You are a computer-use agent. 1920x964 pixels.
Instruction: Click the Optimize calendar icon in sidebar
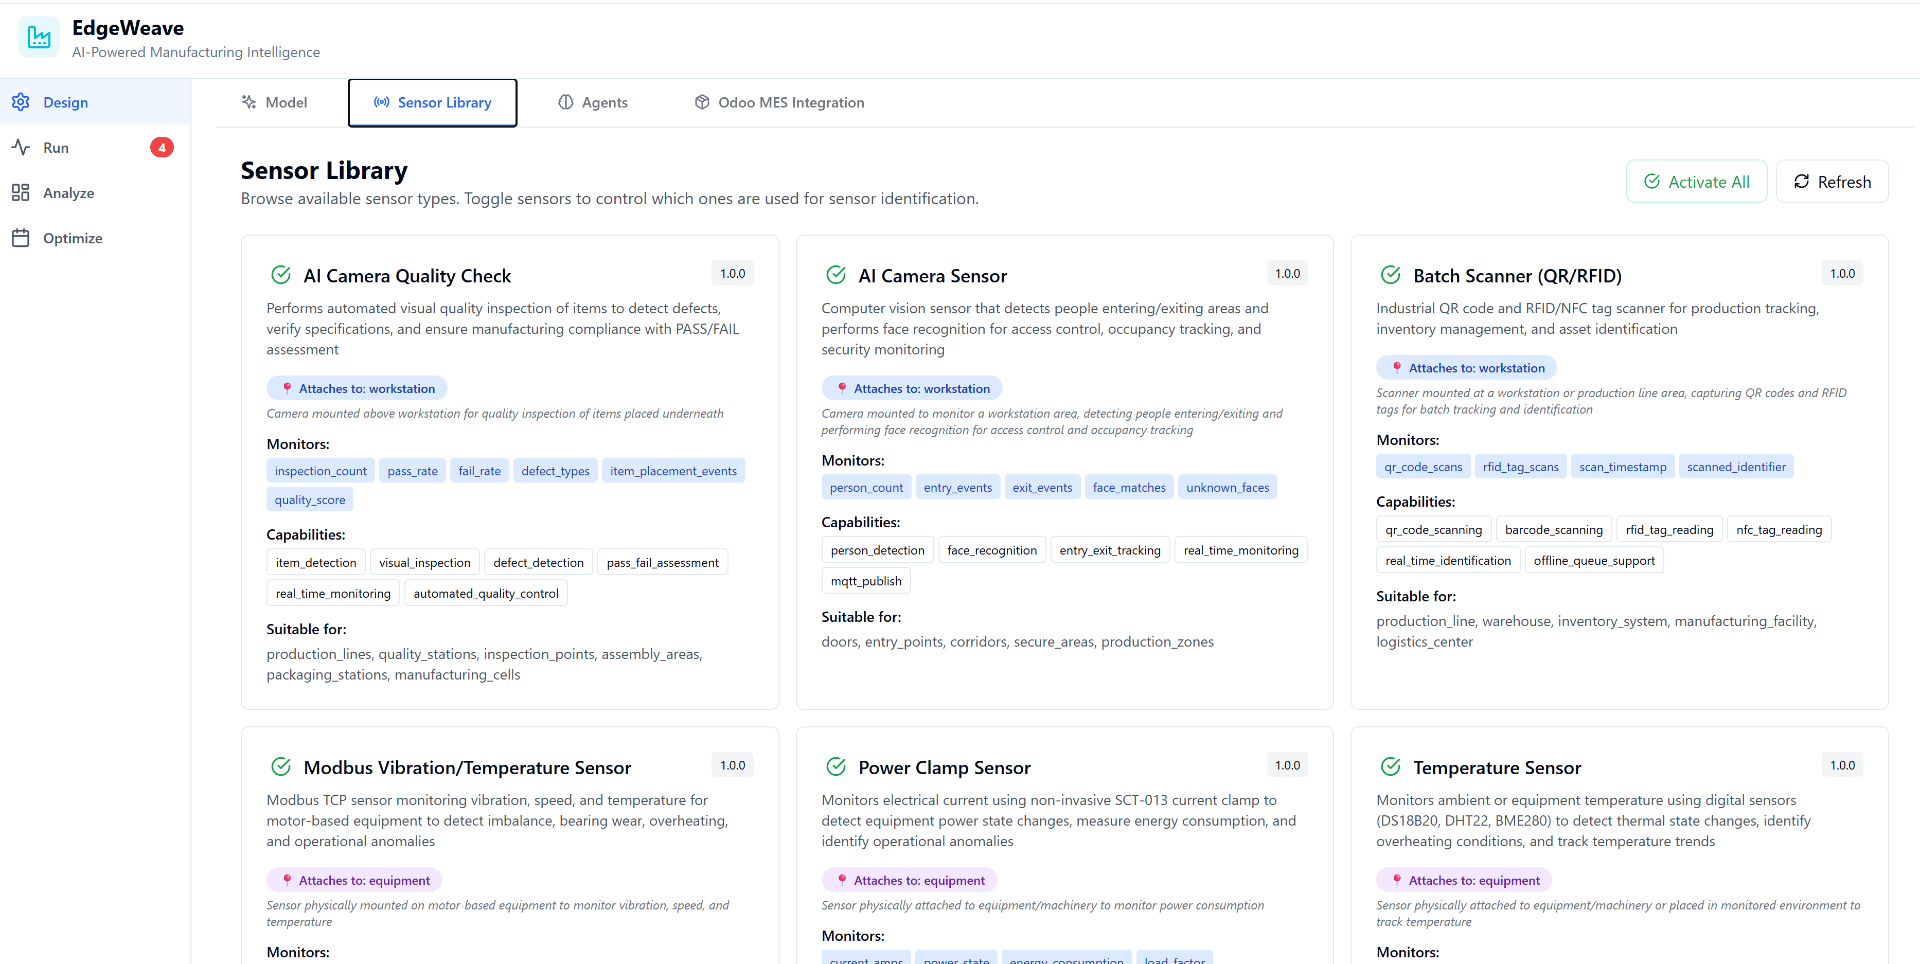[20, 237]
